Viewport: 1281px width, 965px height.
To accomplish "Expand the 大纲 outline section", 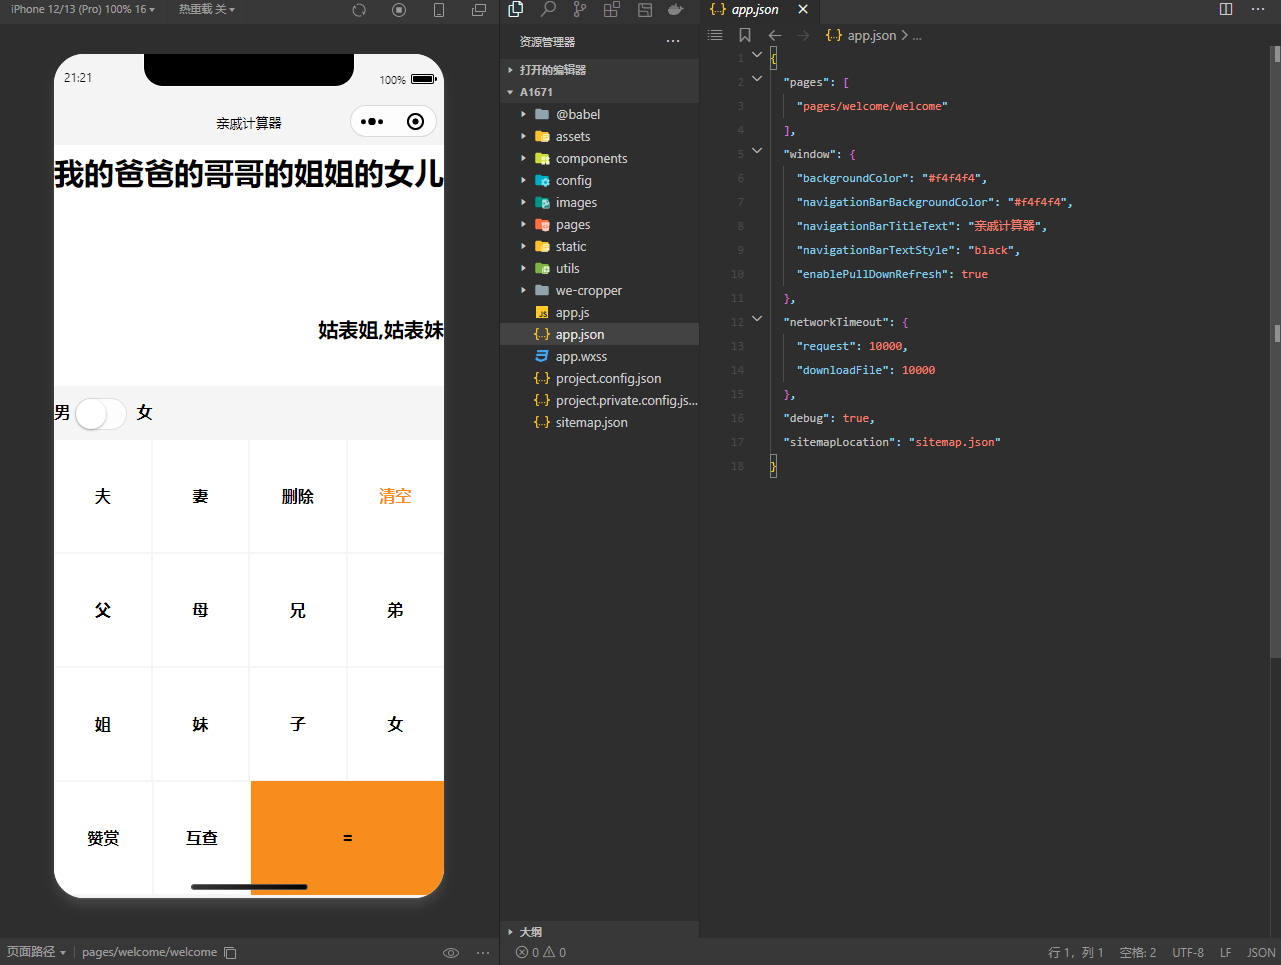I will 600,931.
